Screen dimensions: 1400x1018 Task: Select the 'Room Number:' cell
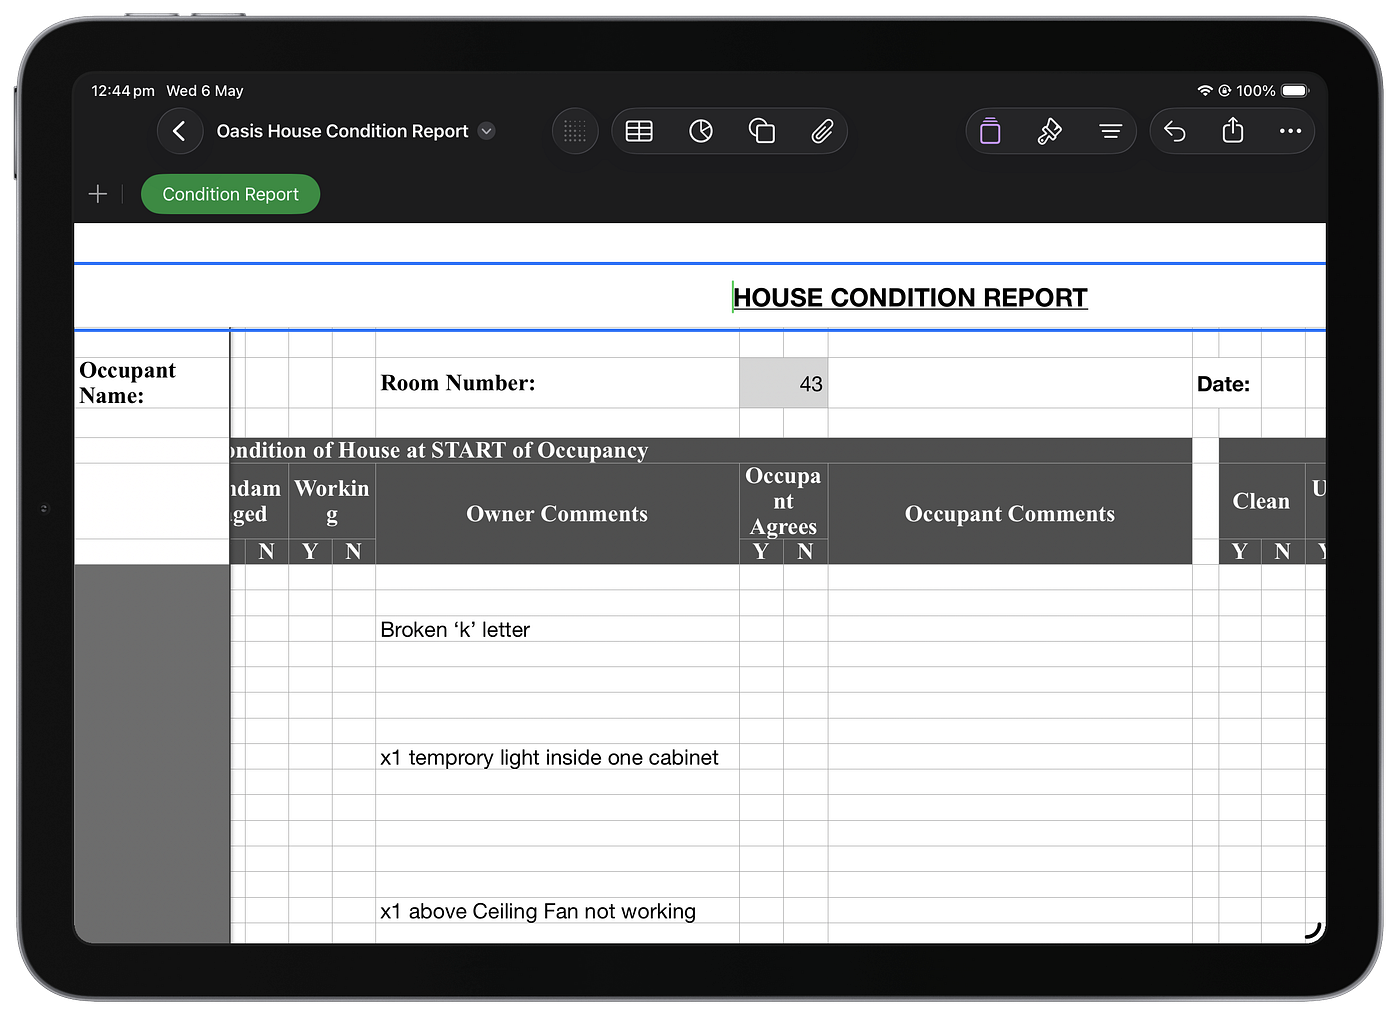557,383
